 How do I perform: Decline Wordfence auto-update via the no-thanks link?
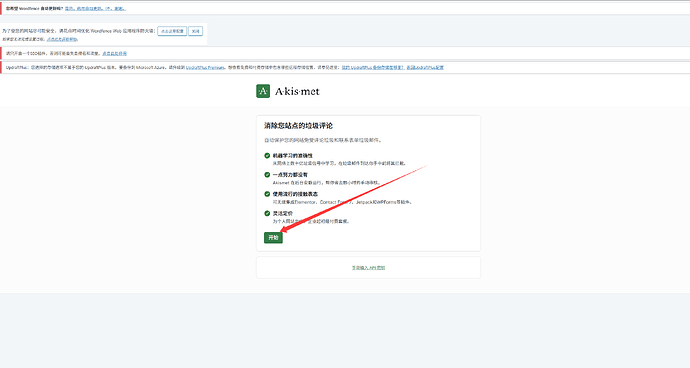pyautogui.click(x=116, y=8)
